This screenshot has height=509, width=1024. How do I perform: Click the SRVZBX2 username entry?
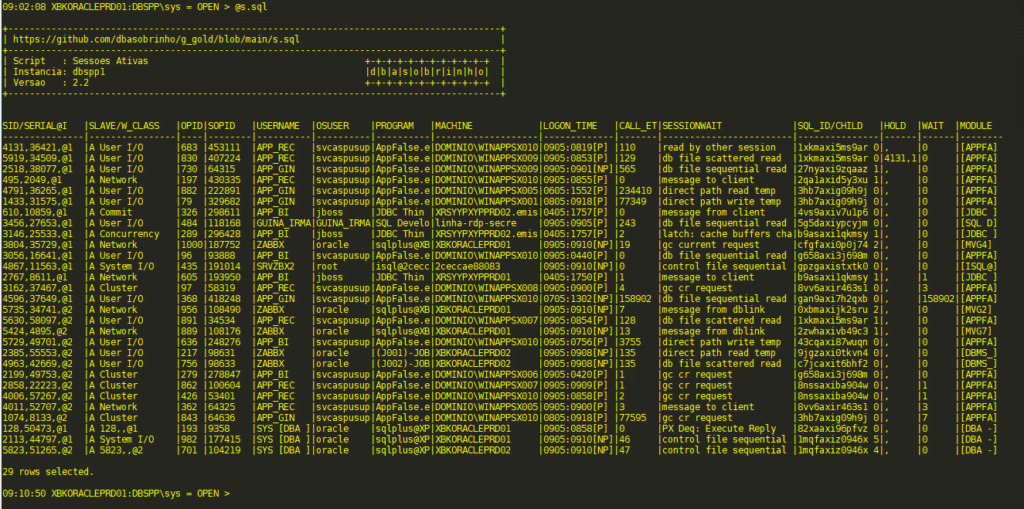(274, 266)
